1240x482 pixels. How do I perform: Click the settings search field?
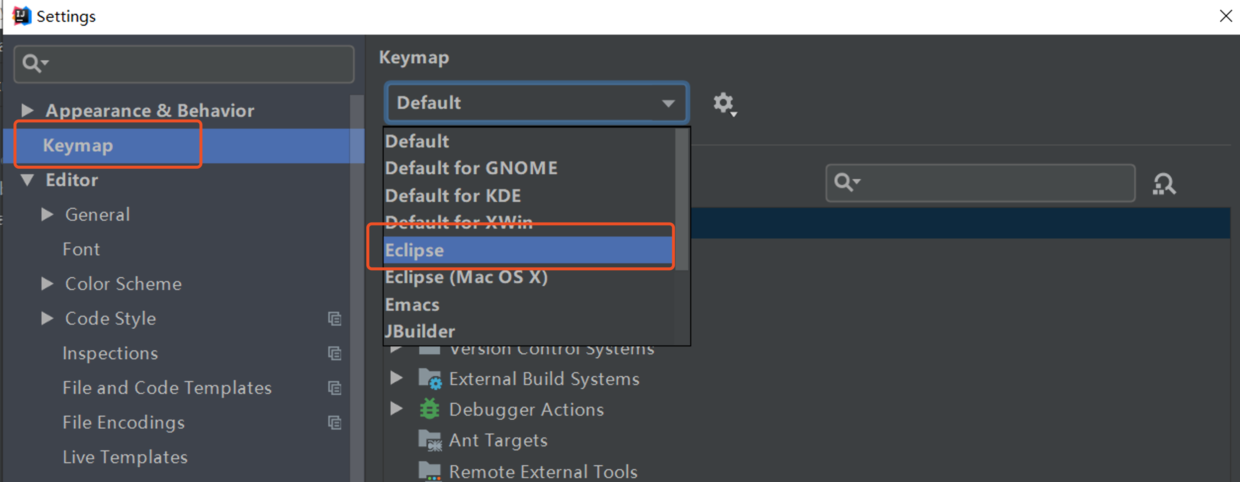pos(184,64)
